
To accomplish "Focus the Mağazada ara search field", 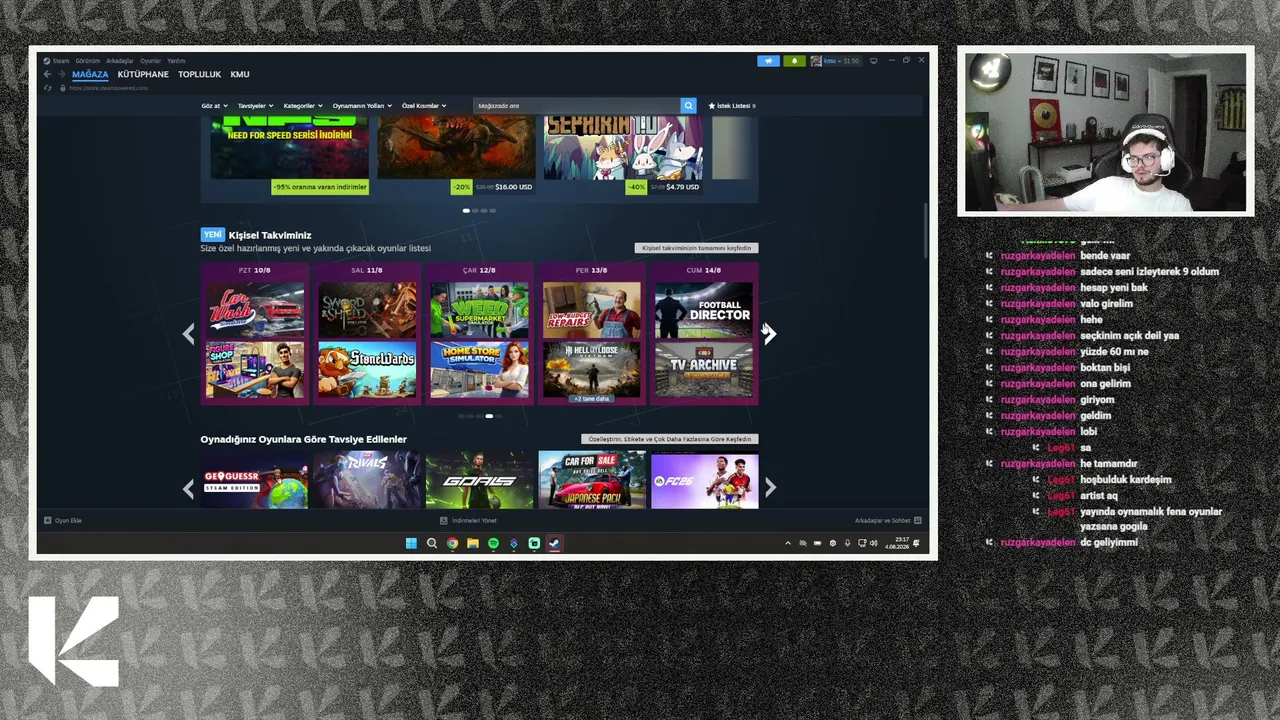I will coord(577,105).
